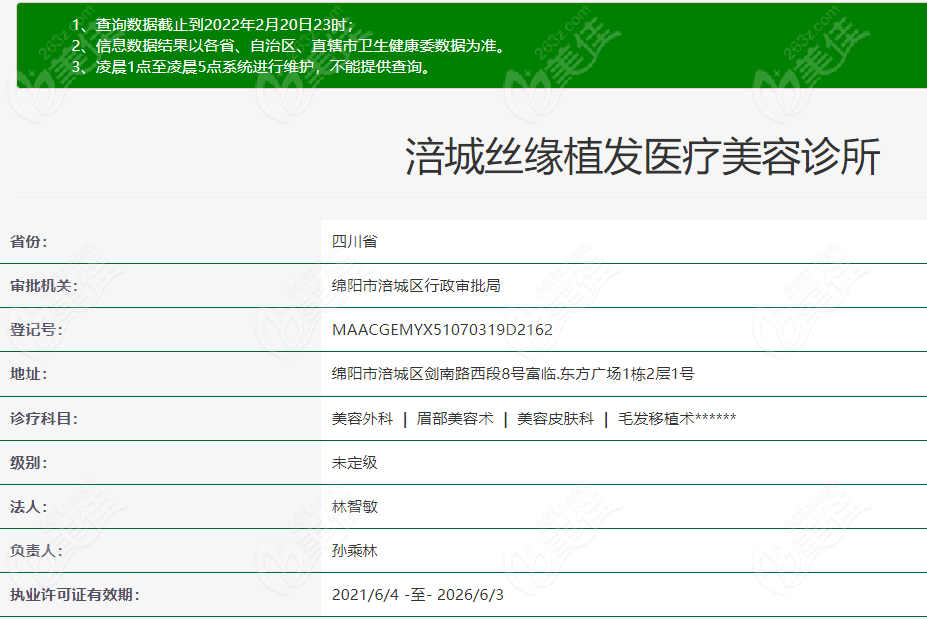Viewport: 927px width, 619px height.
Task: Select the legal person name 林智敏
Action: pyautogui.click(x=354, y=507)
